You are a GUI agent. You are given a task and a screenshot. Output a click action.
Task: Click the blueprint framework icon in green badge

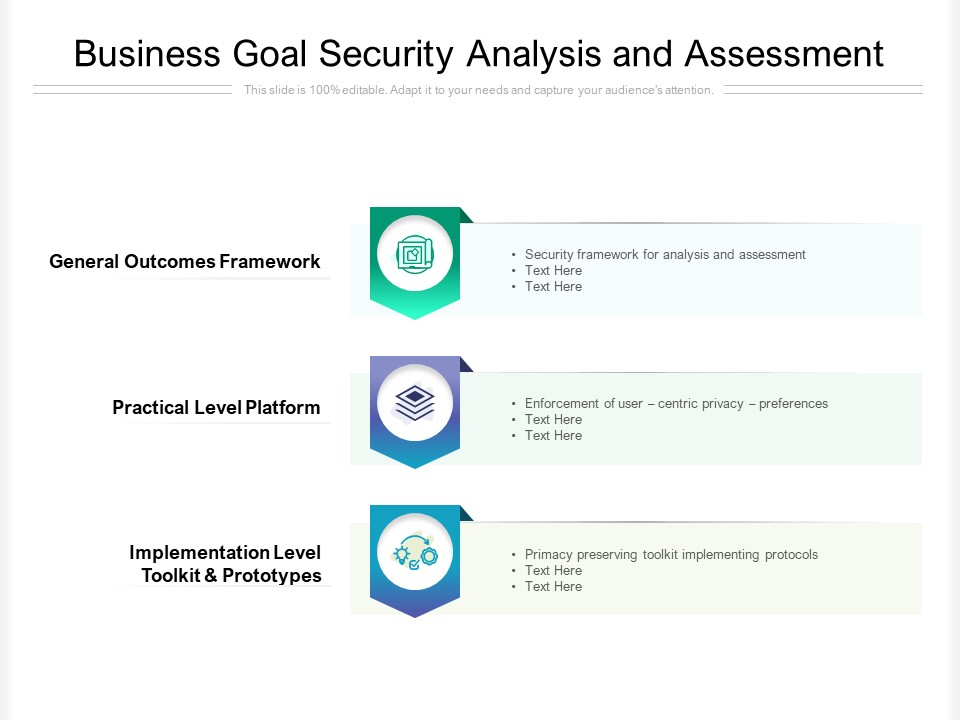point(415,253)
